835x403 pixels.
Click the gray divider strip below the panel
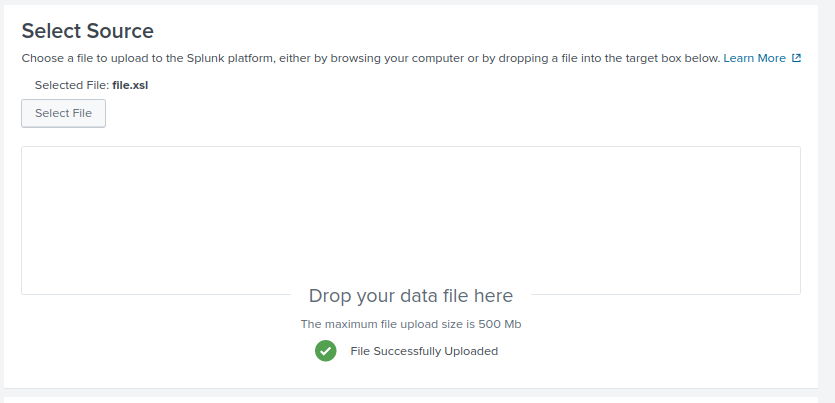(417, 391)
